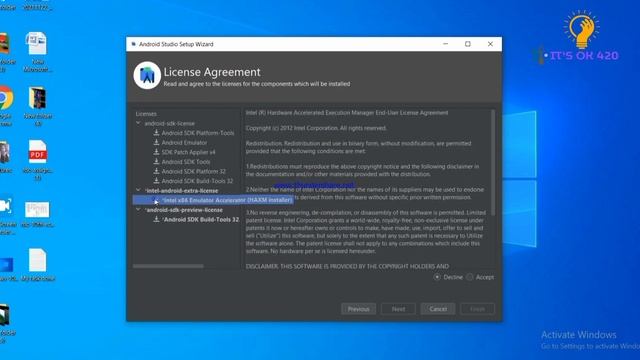Select the android-sdk-license entry
This screenshot has height=360, width=640.
point(169,123)
